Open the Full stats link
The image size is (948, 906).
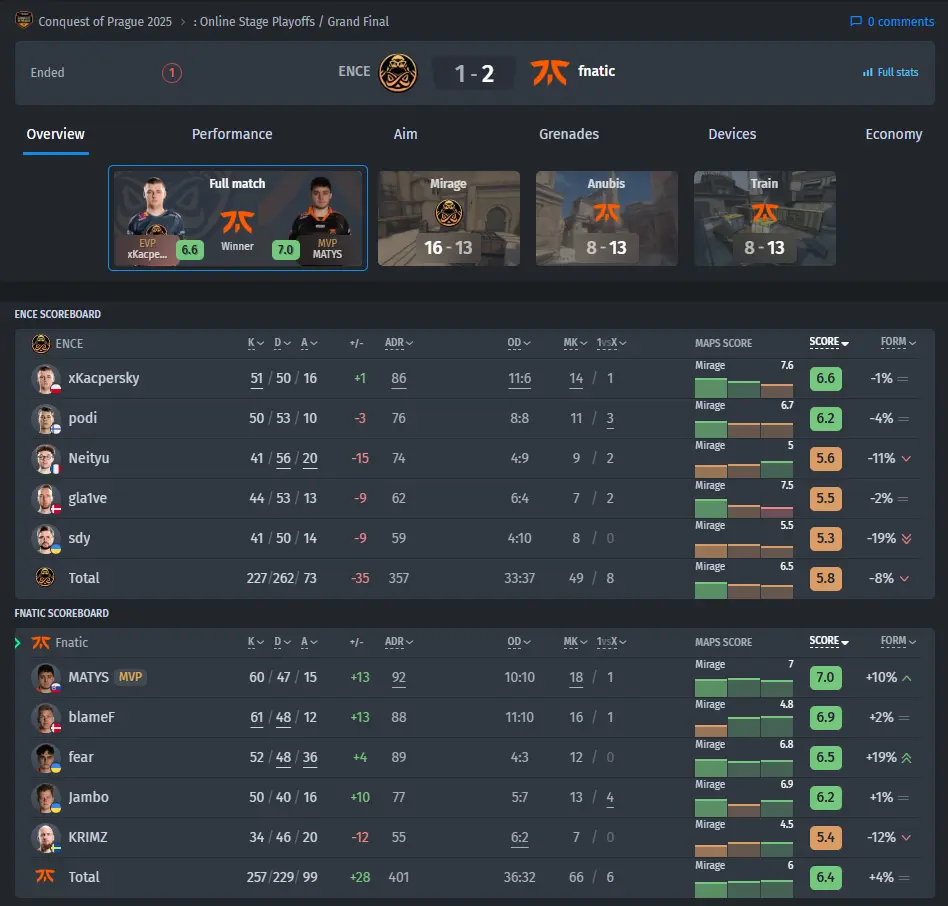[891, 72]
